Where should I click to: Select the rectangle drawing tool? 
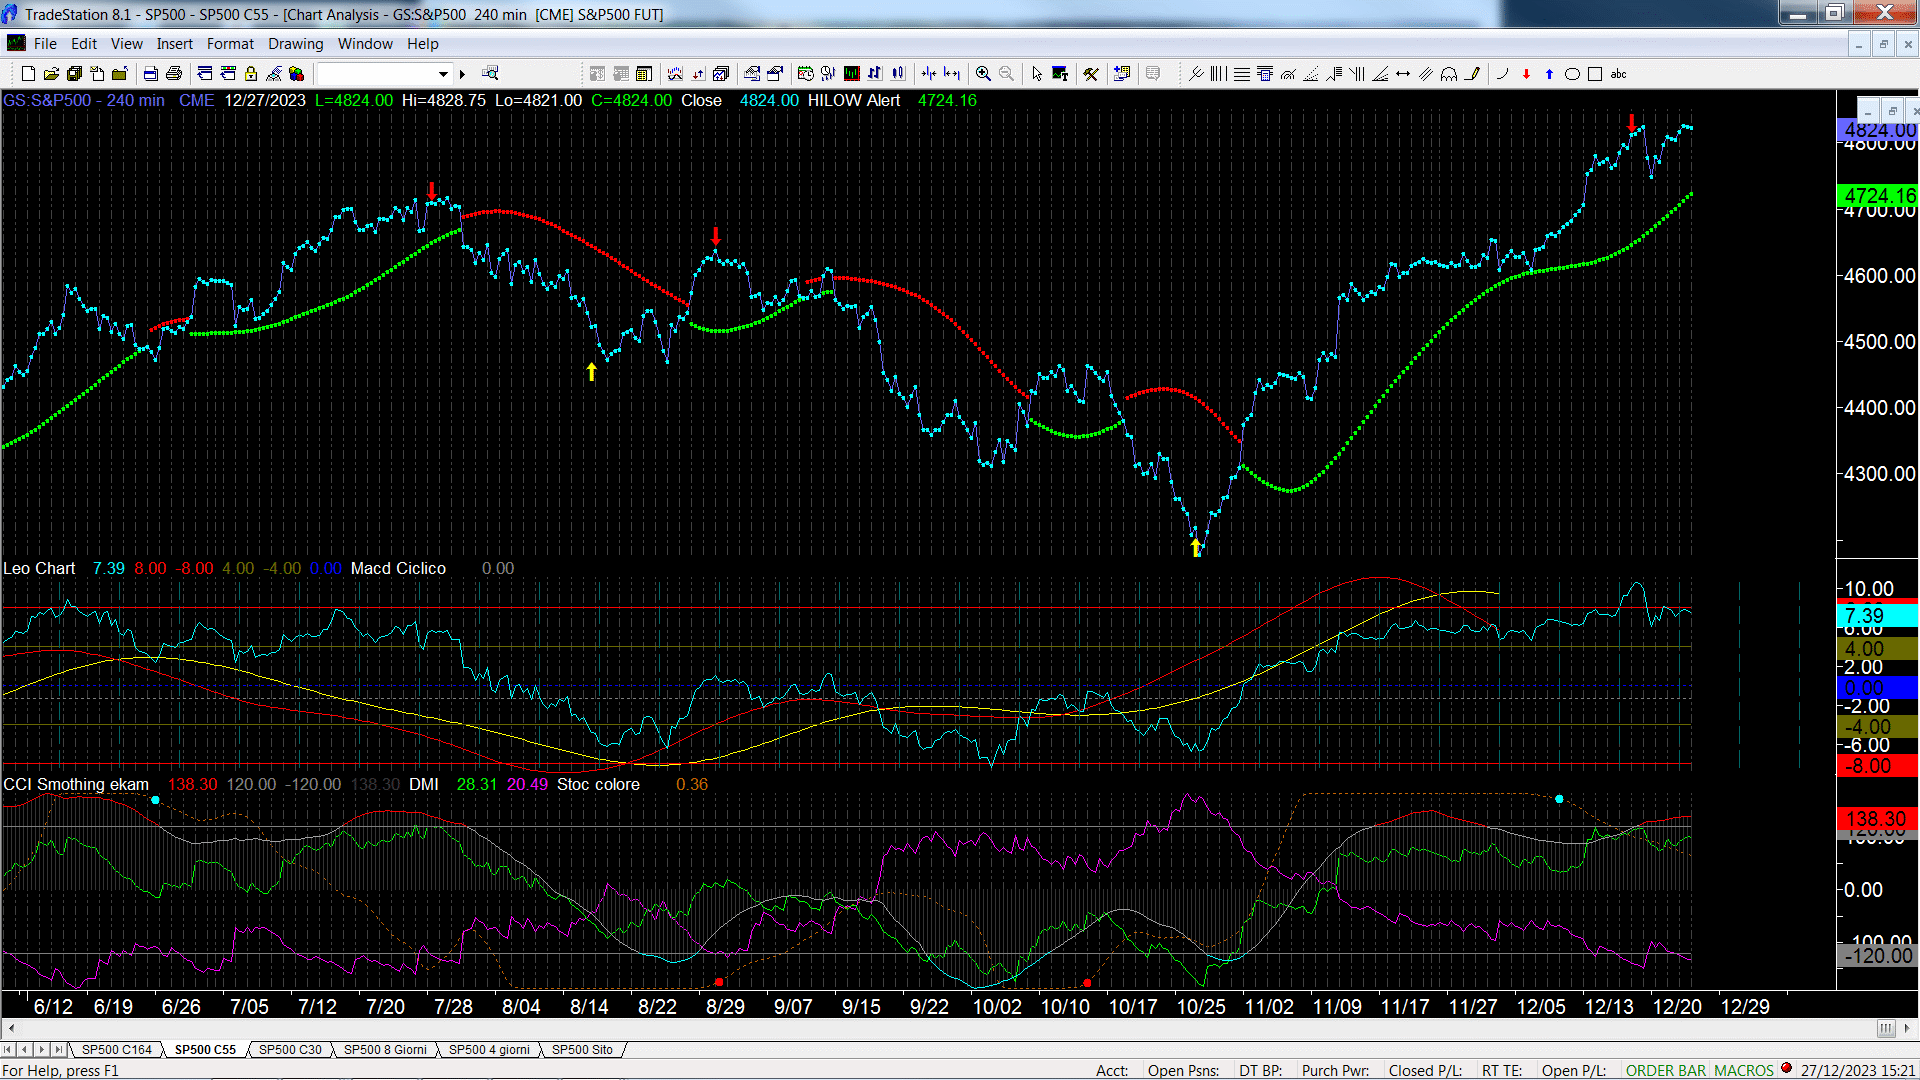pyautogui.click(x=1595, y=74)
